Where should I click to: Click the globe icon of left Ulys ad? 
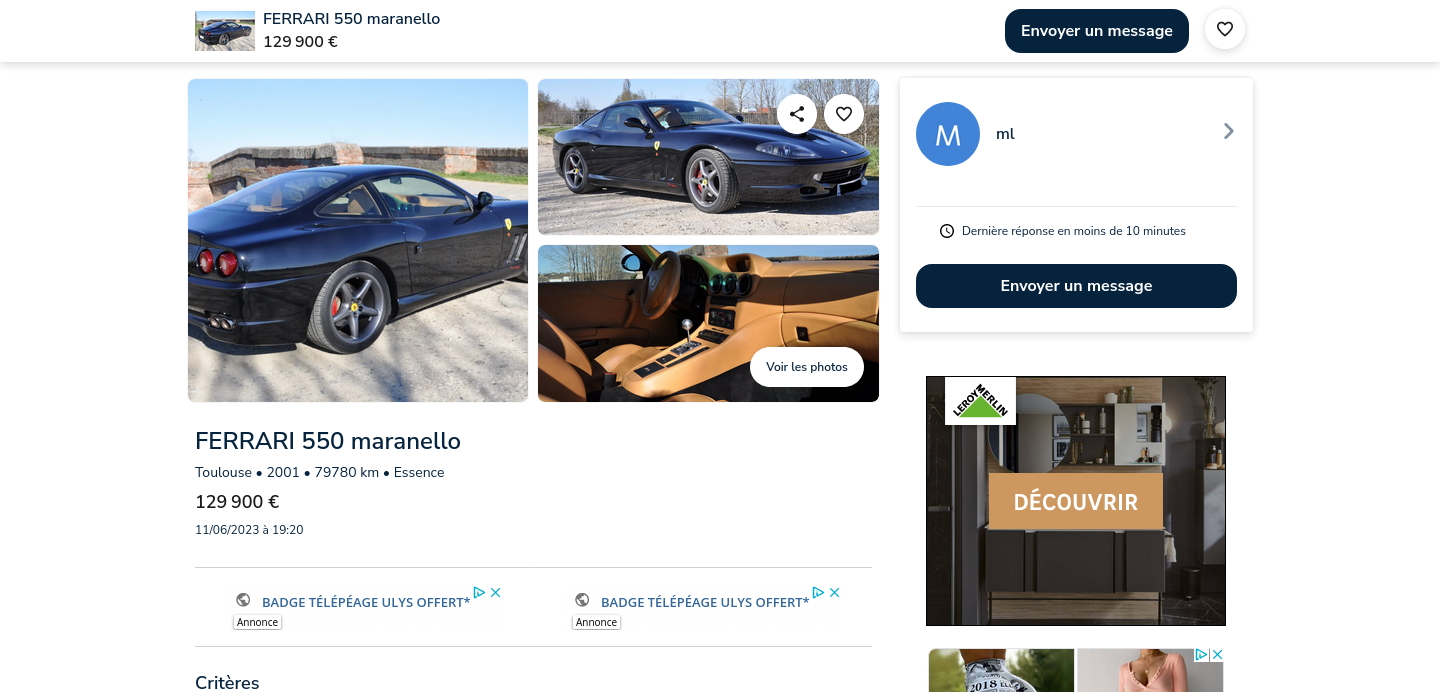pyautogui.click(x=243, y=600)
